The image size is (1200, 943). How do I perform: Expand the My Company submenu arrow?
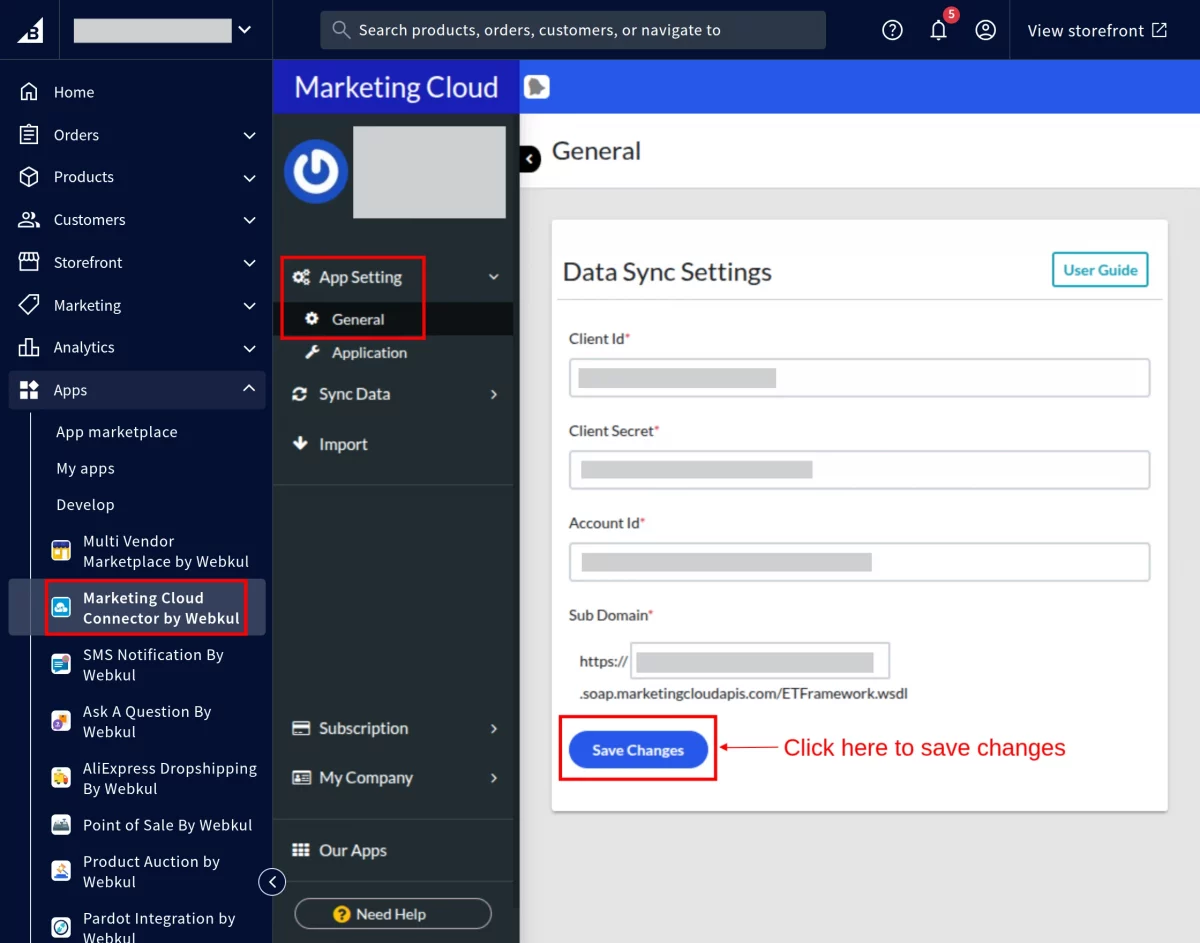[x=493, y=777]
